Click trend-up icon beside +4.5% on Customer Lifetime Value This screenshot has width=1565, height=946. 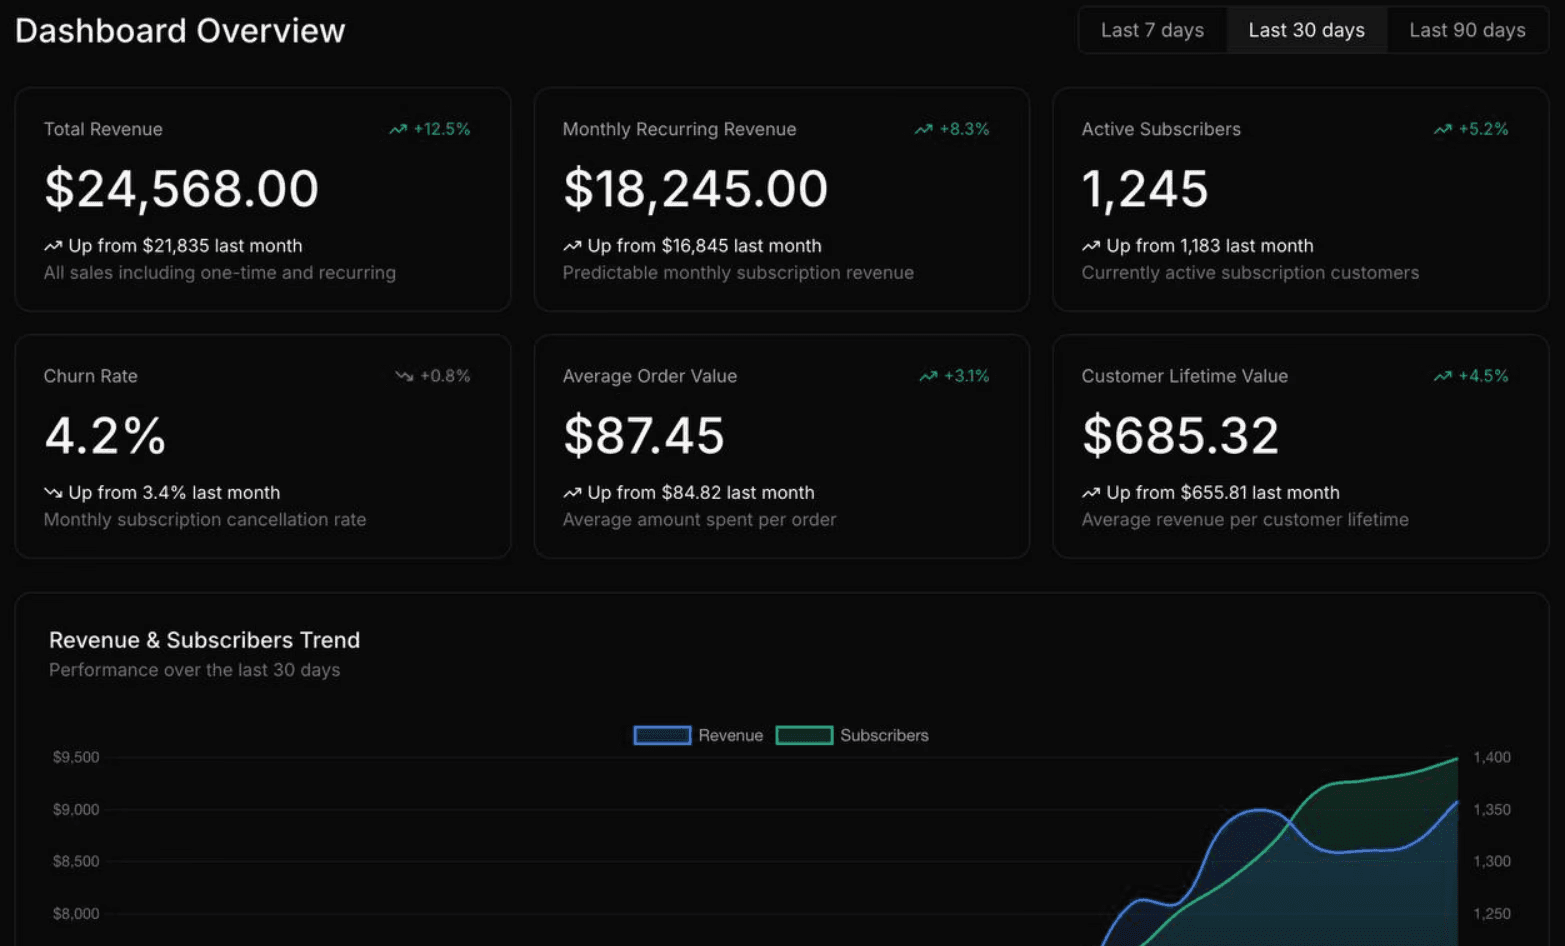click(1442, 376)
